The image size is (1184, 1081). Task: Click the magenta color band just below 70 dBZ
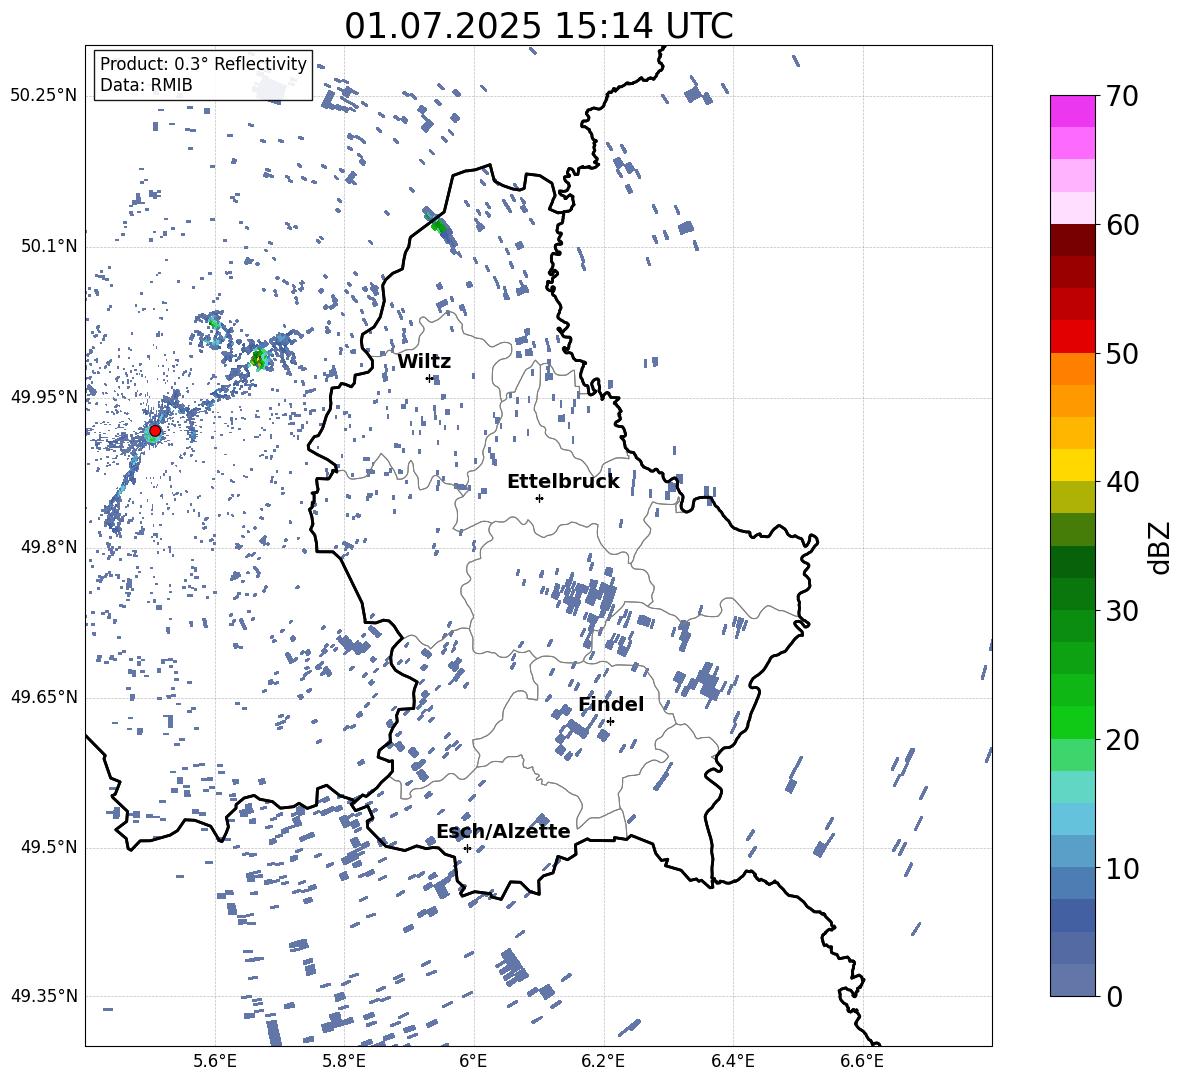pos(1072,111)
